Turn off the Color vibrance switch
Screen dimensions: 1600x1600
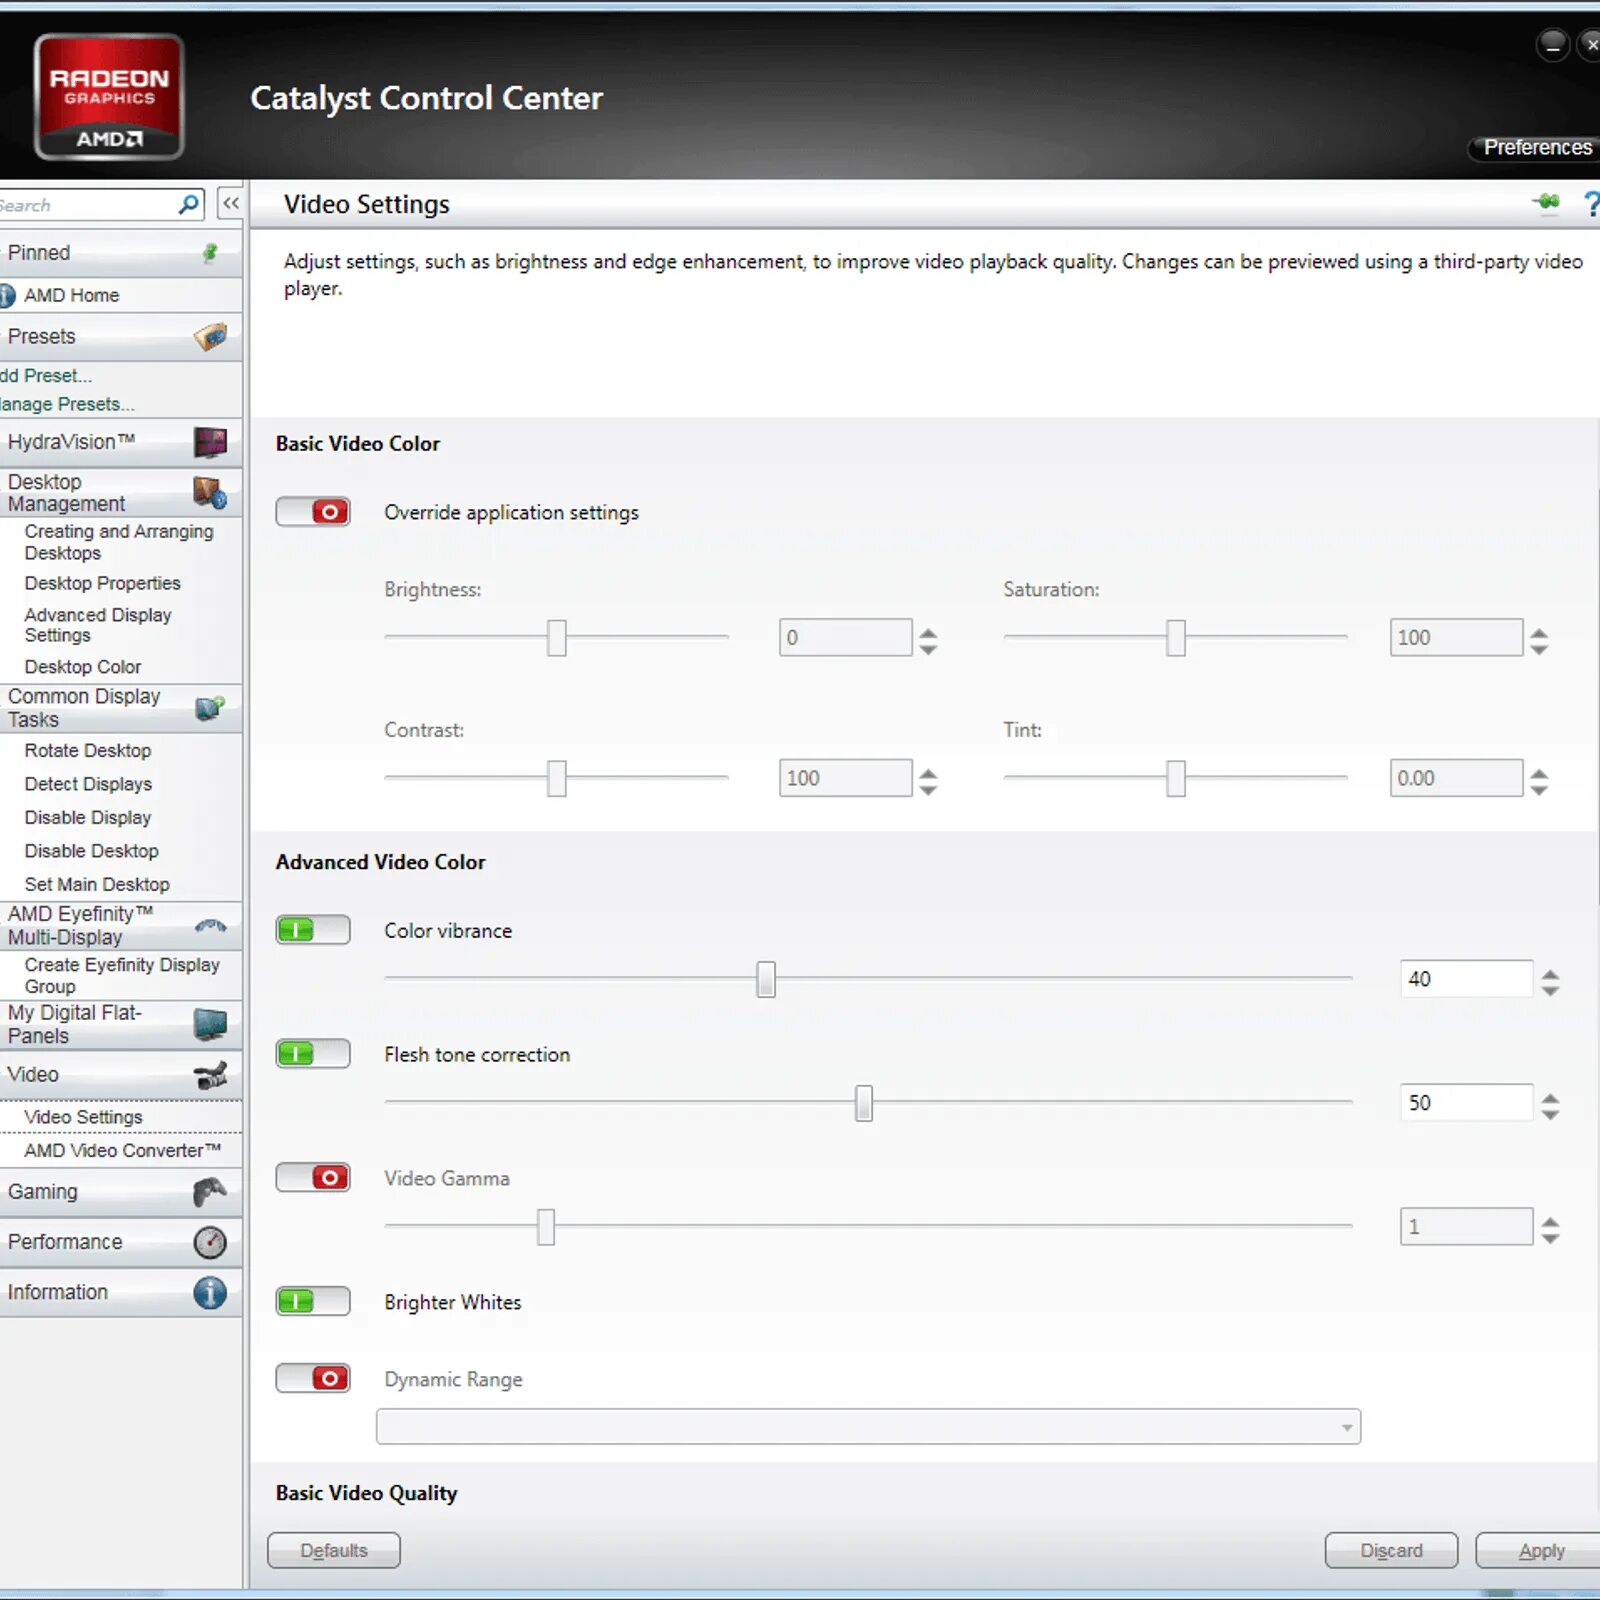pyautogui.click(x=313, y=930)
